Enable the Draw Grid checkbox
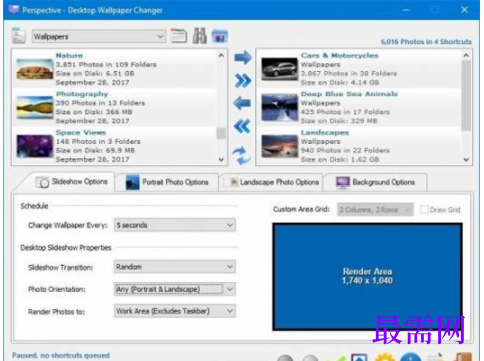This screenshot has width=484, height=361. coord(424,210)
